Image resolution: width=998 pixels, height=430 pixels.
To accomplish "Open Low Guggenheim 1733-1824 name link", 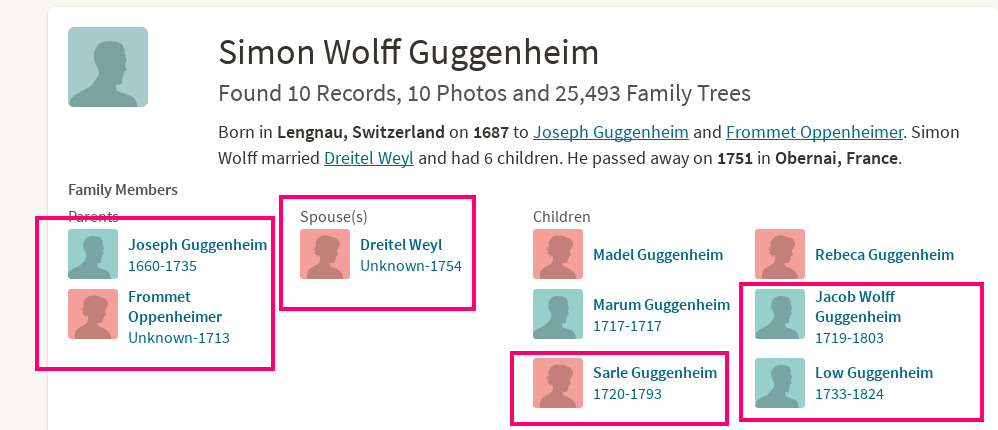I will 874,373.
